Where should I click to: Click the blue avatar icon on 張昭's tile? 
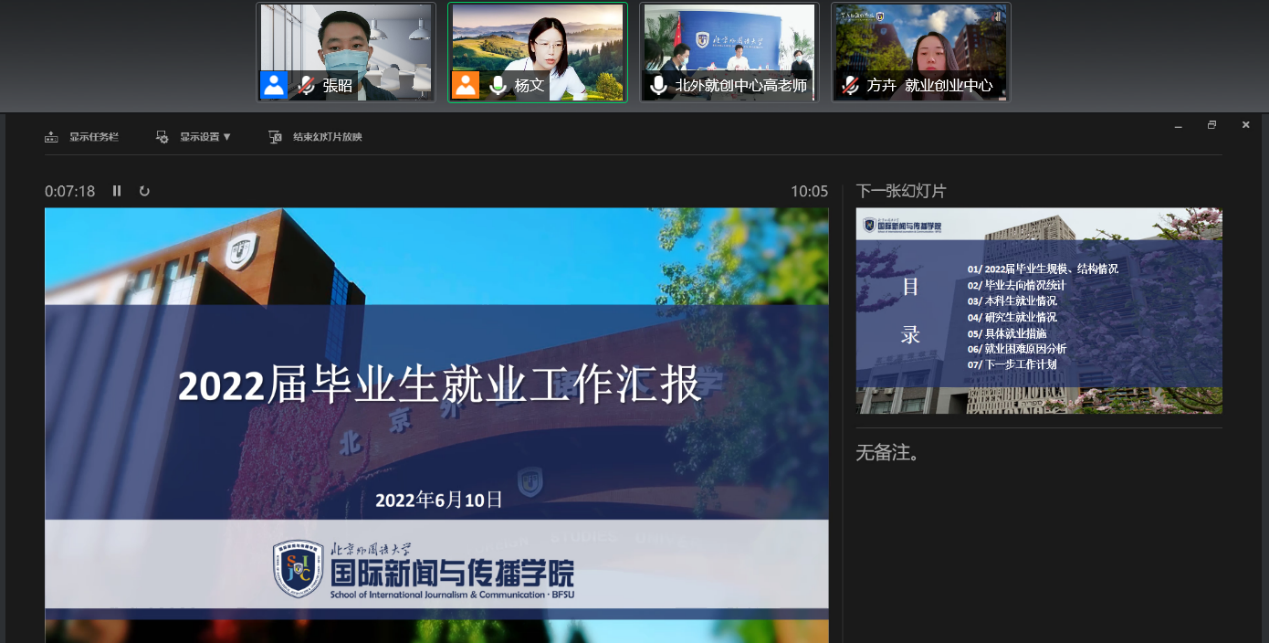274,85
